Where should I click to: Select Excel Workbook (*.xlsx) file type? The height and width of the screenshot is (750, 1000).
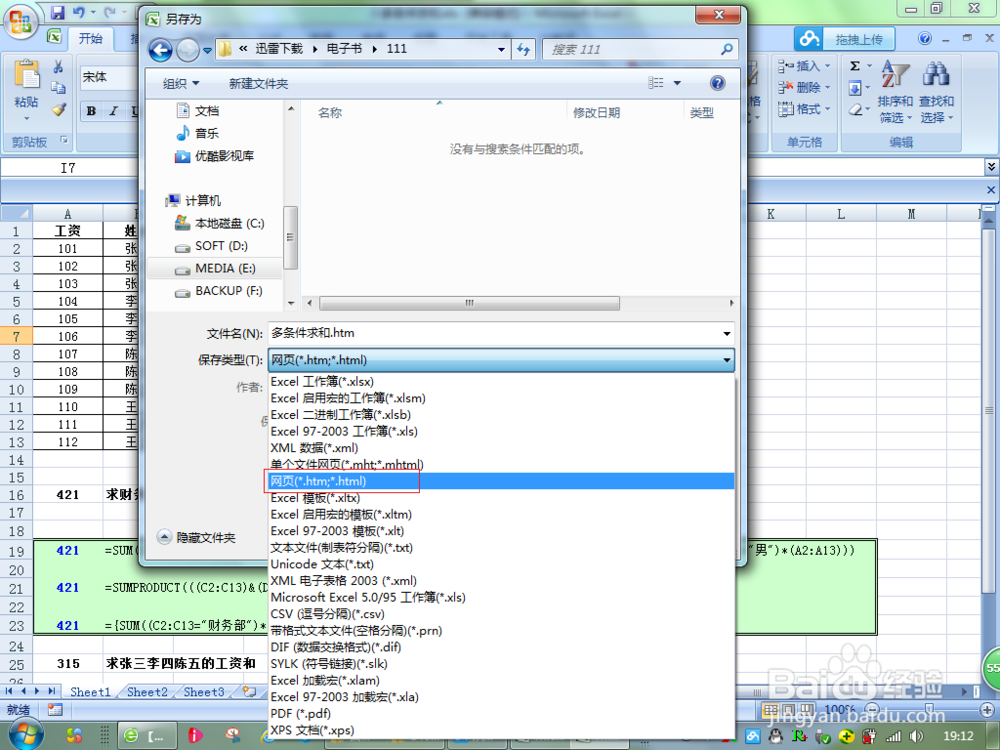pos(322,381)
